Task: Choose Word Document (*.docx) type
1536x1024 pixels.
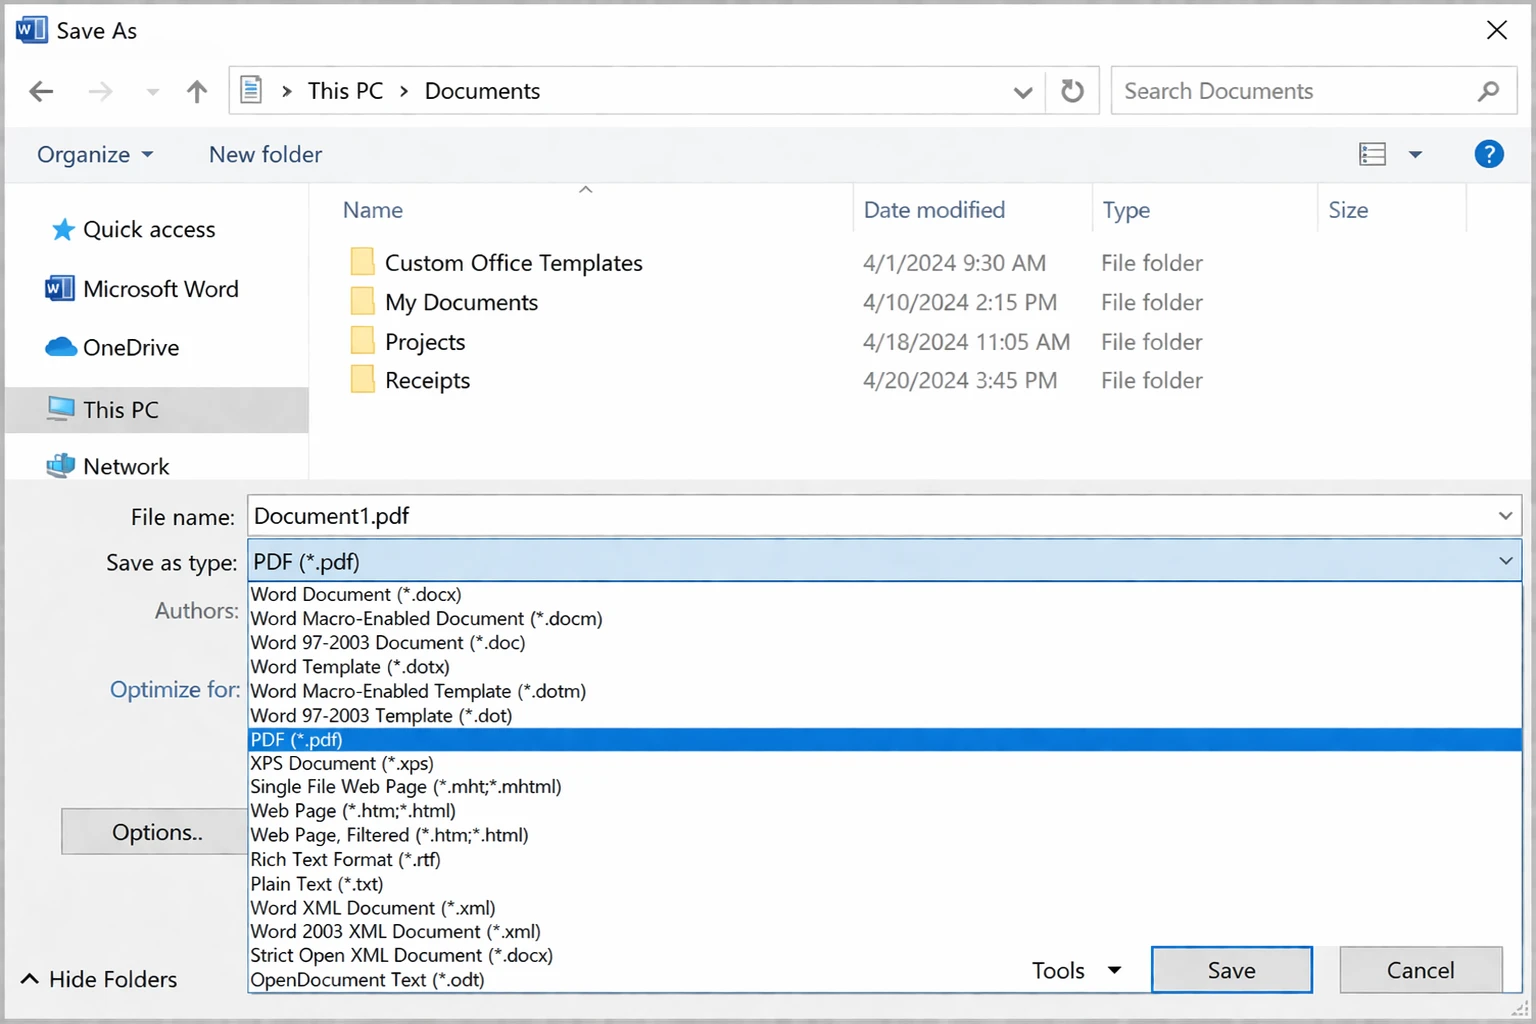Action: click(x=885, y=594)
